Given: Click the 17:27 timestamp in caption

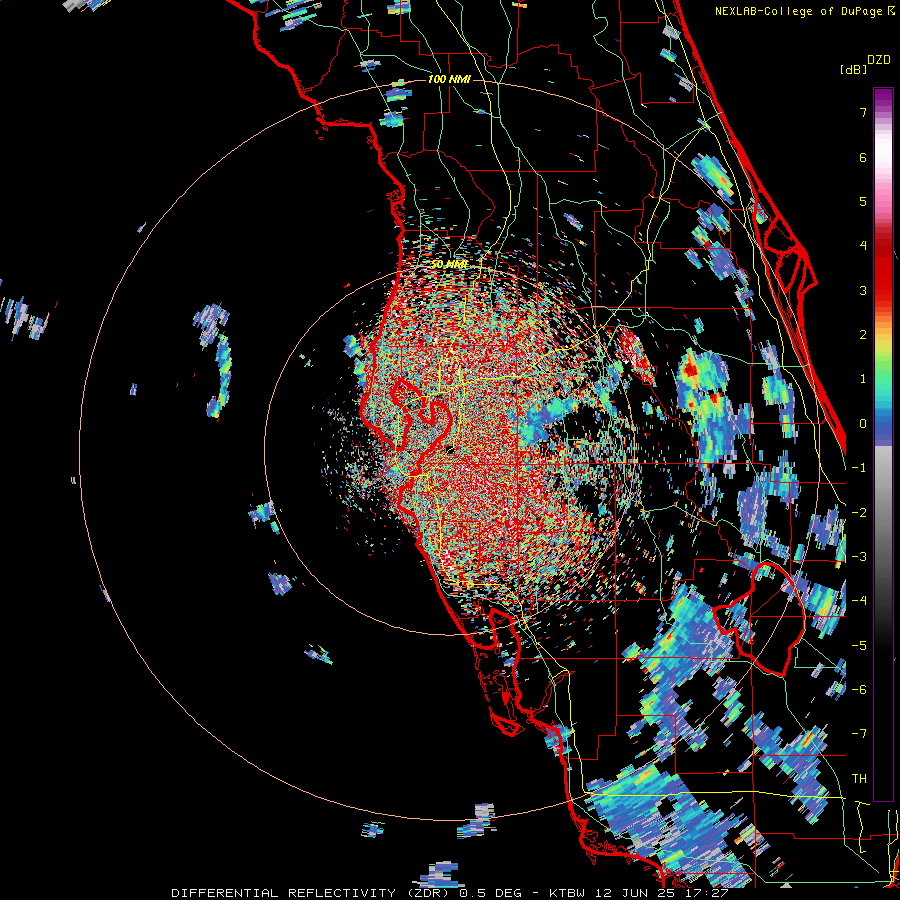Looking at the screenshot, I should pos(708,893).
